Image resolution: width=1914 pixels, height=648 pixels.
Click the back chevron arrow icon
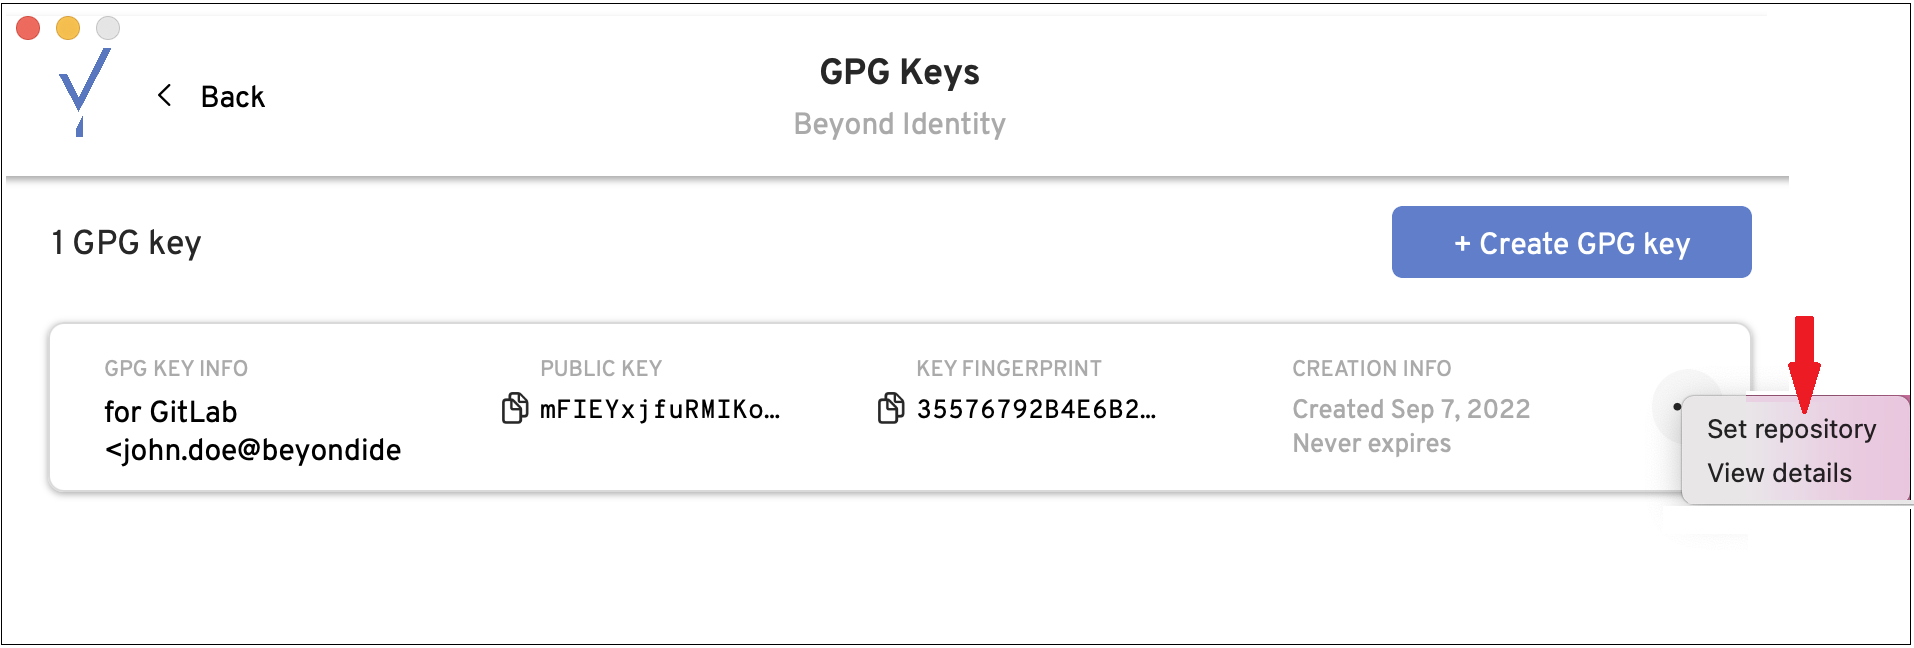165,96
